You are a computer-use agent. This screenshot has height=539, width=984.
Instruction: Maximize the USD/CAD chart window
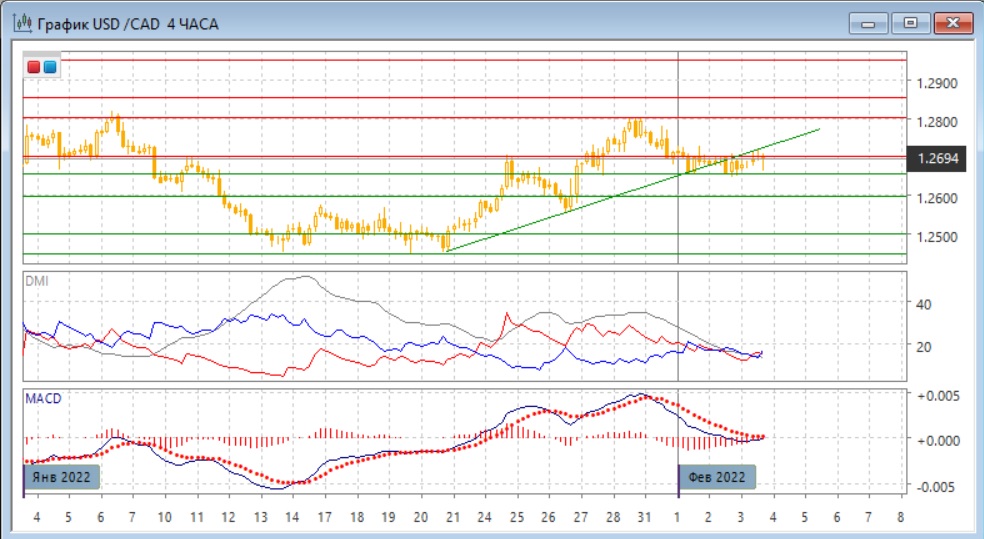pos(911,22)
